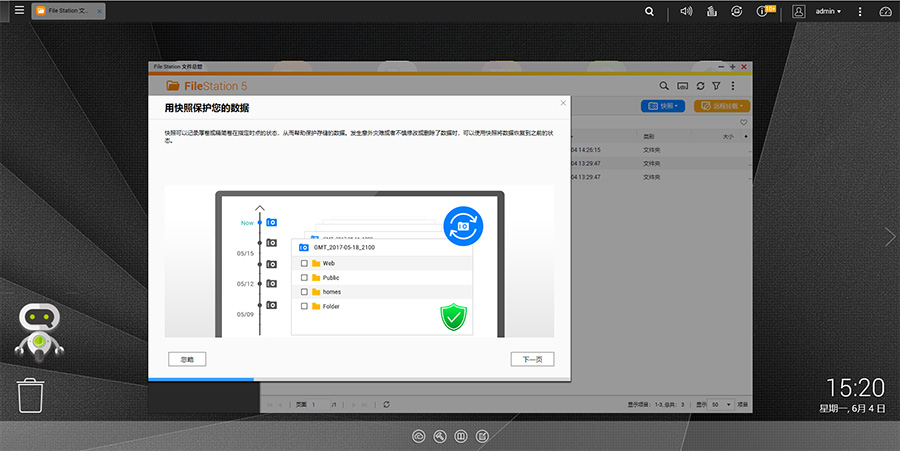900x451 pixels.
Task: Open the dashboard gauge icon
Action: pyautogui.click(x=884, y=12)
